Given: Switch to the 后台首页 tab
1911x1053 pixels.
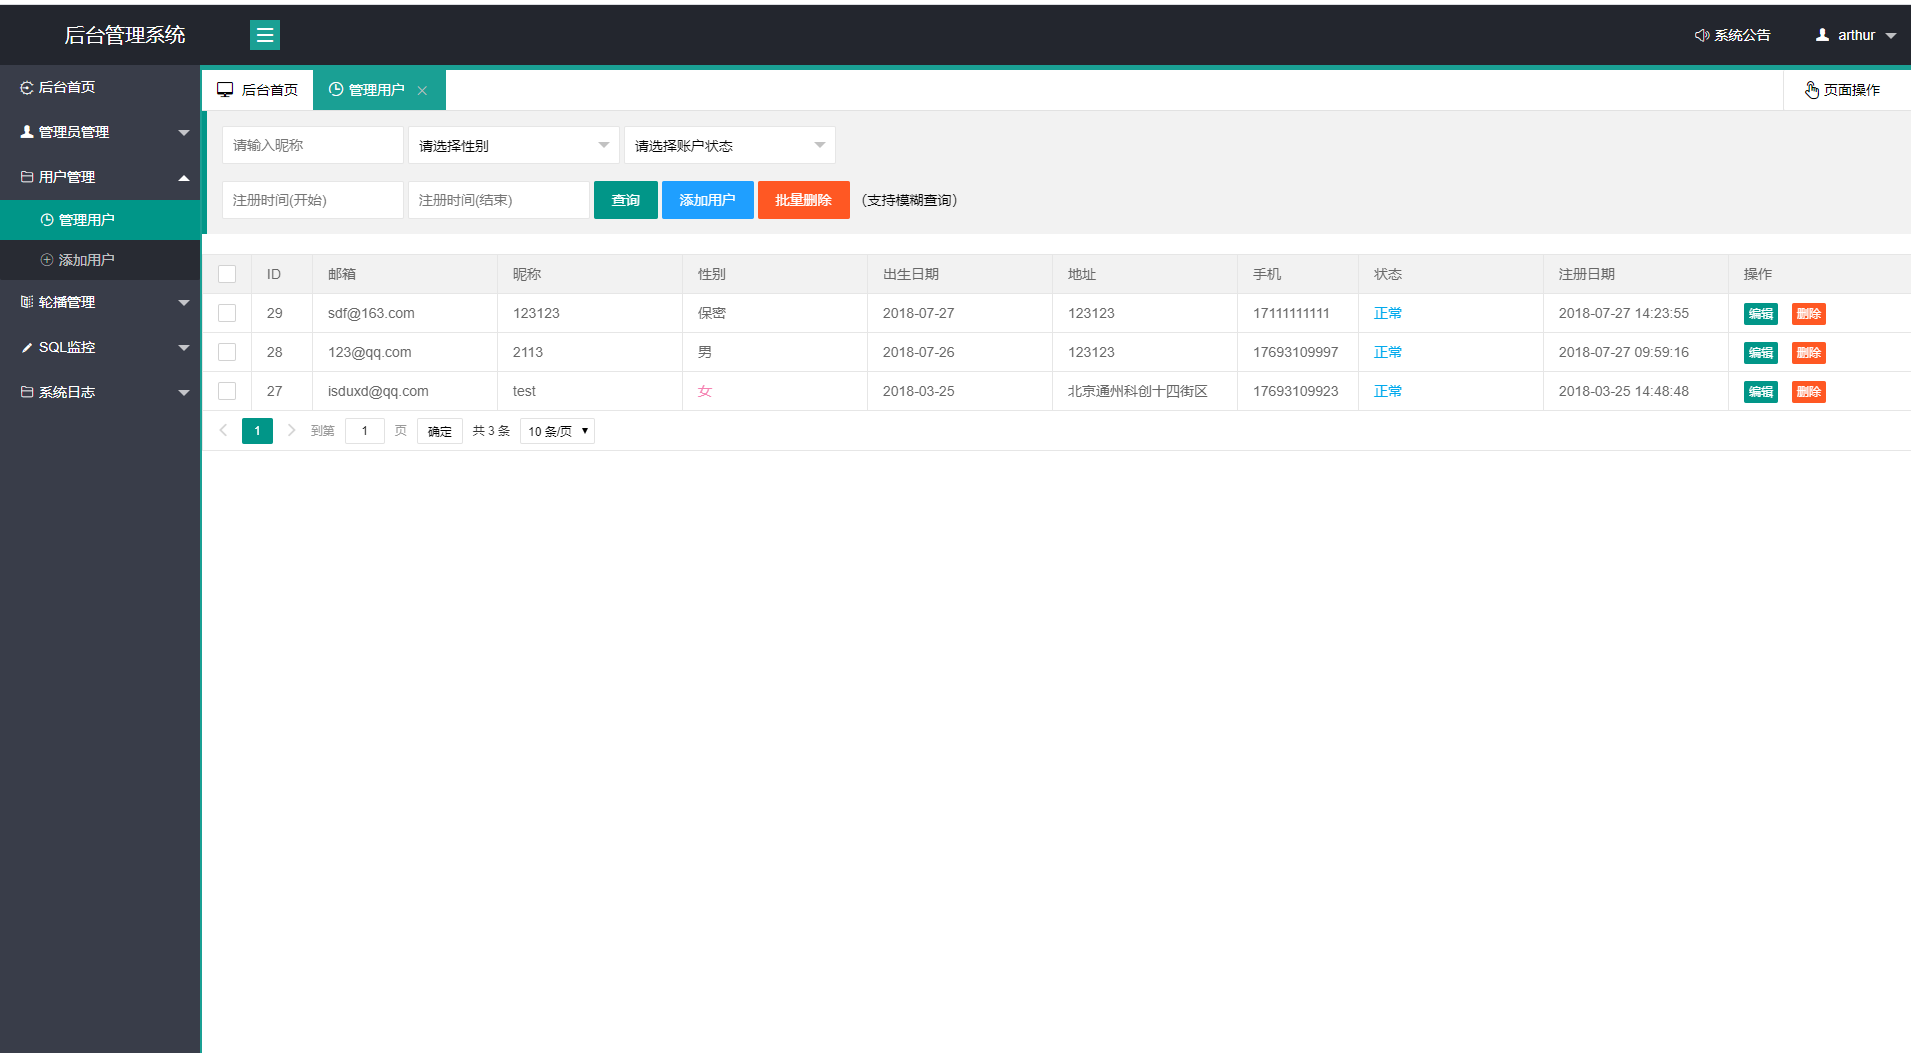Looking at the screenshot, I should click(257, 89).
